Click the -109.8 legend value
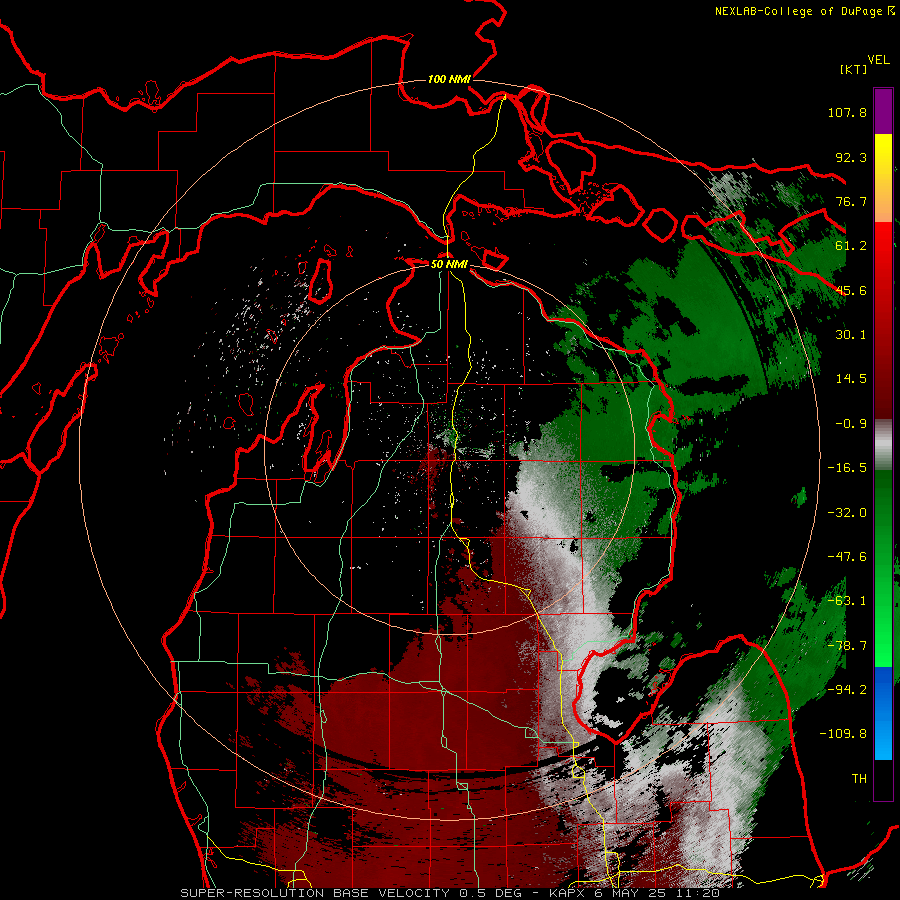 coord(843,734)
